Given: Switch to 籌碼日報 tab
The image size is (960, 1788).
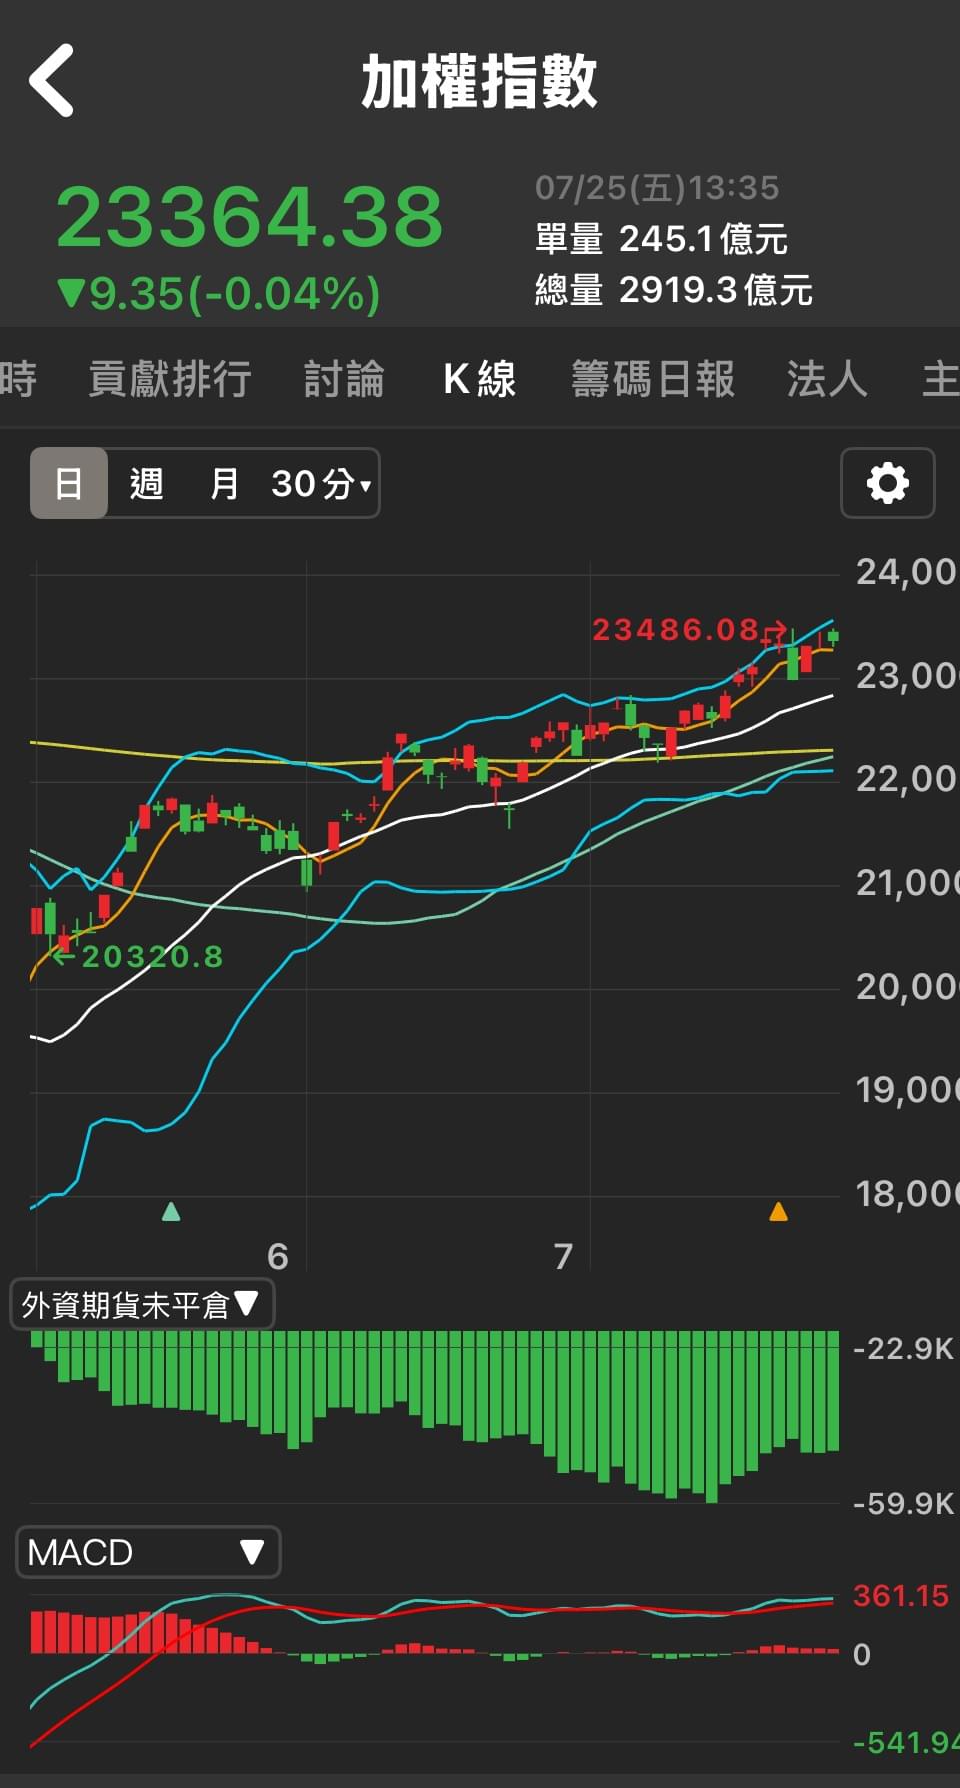Looking at the screenshot, I should tap(653, 379).
